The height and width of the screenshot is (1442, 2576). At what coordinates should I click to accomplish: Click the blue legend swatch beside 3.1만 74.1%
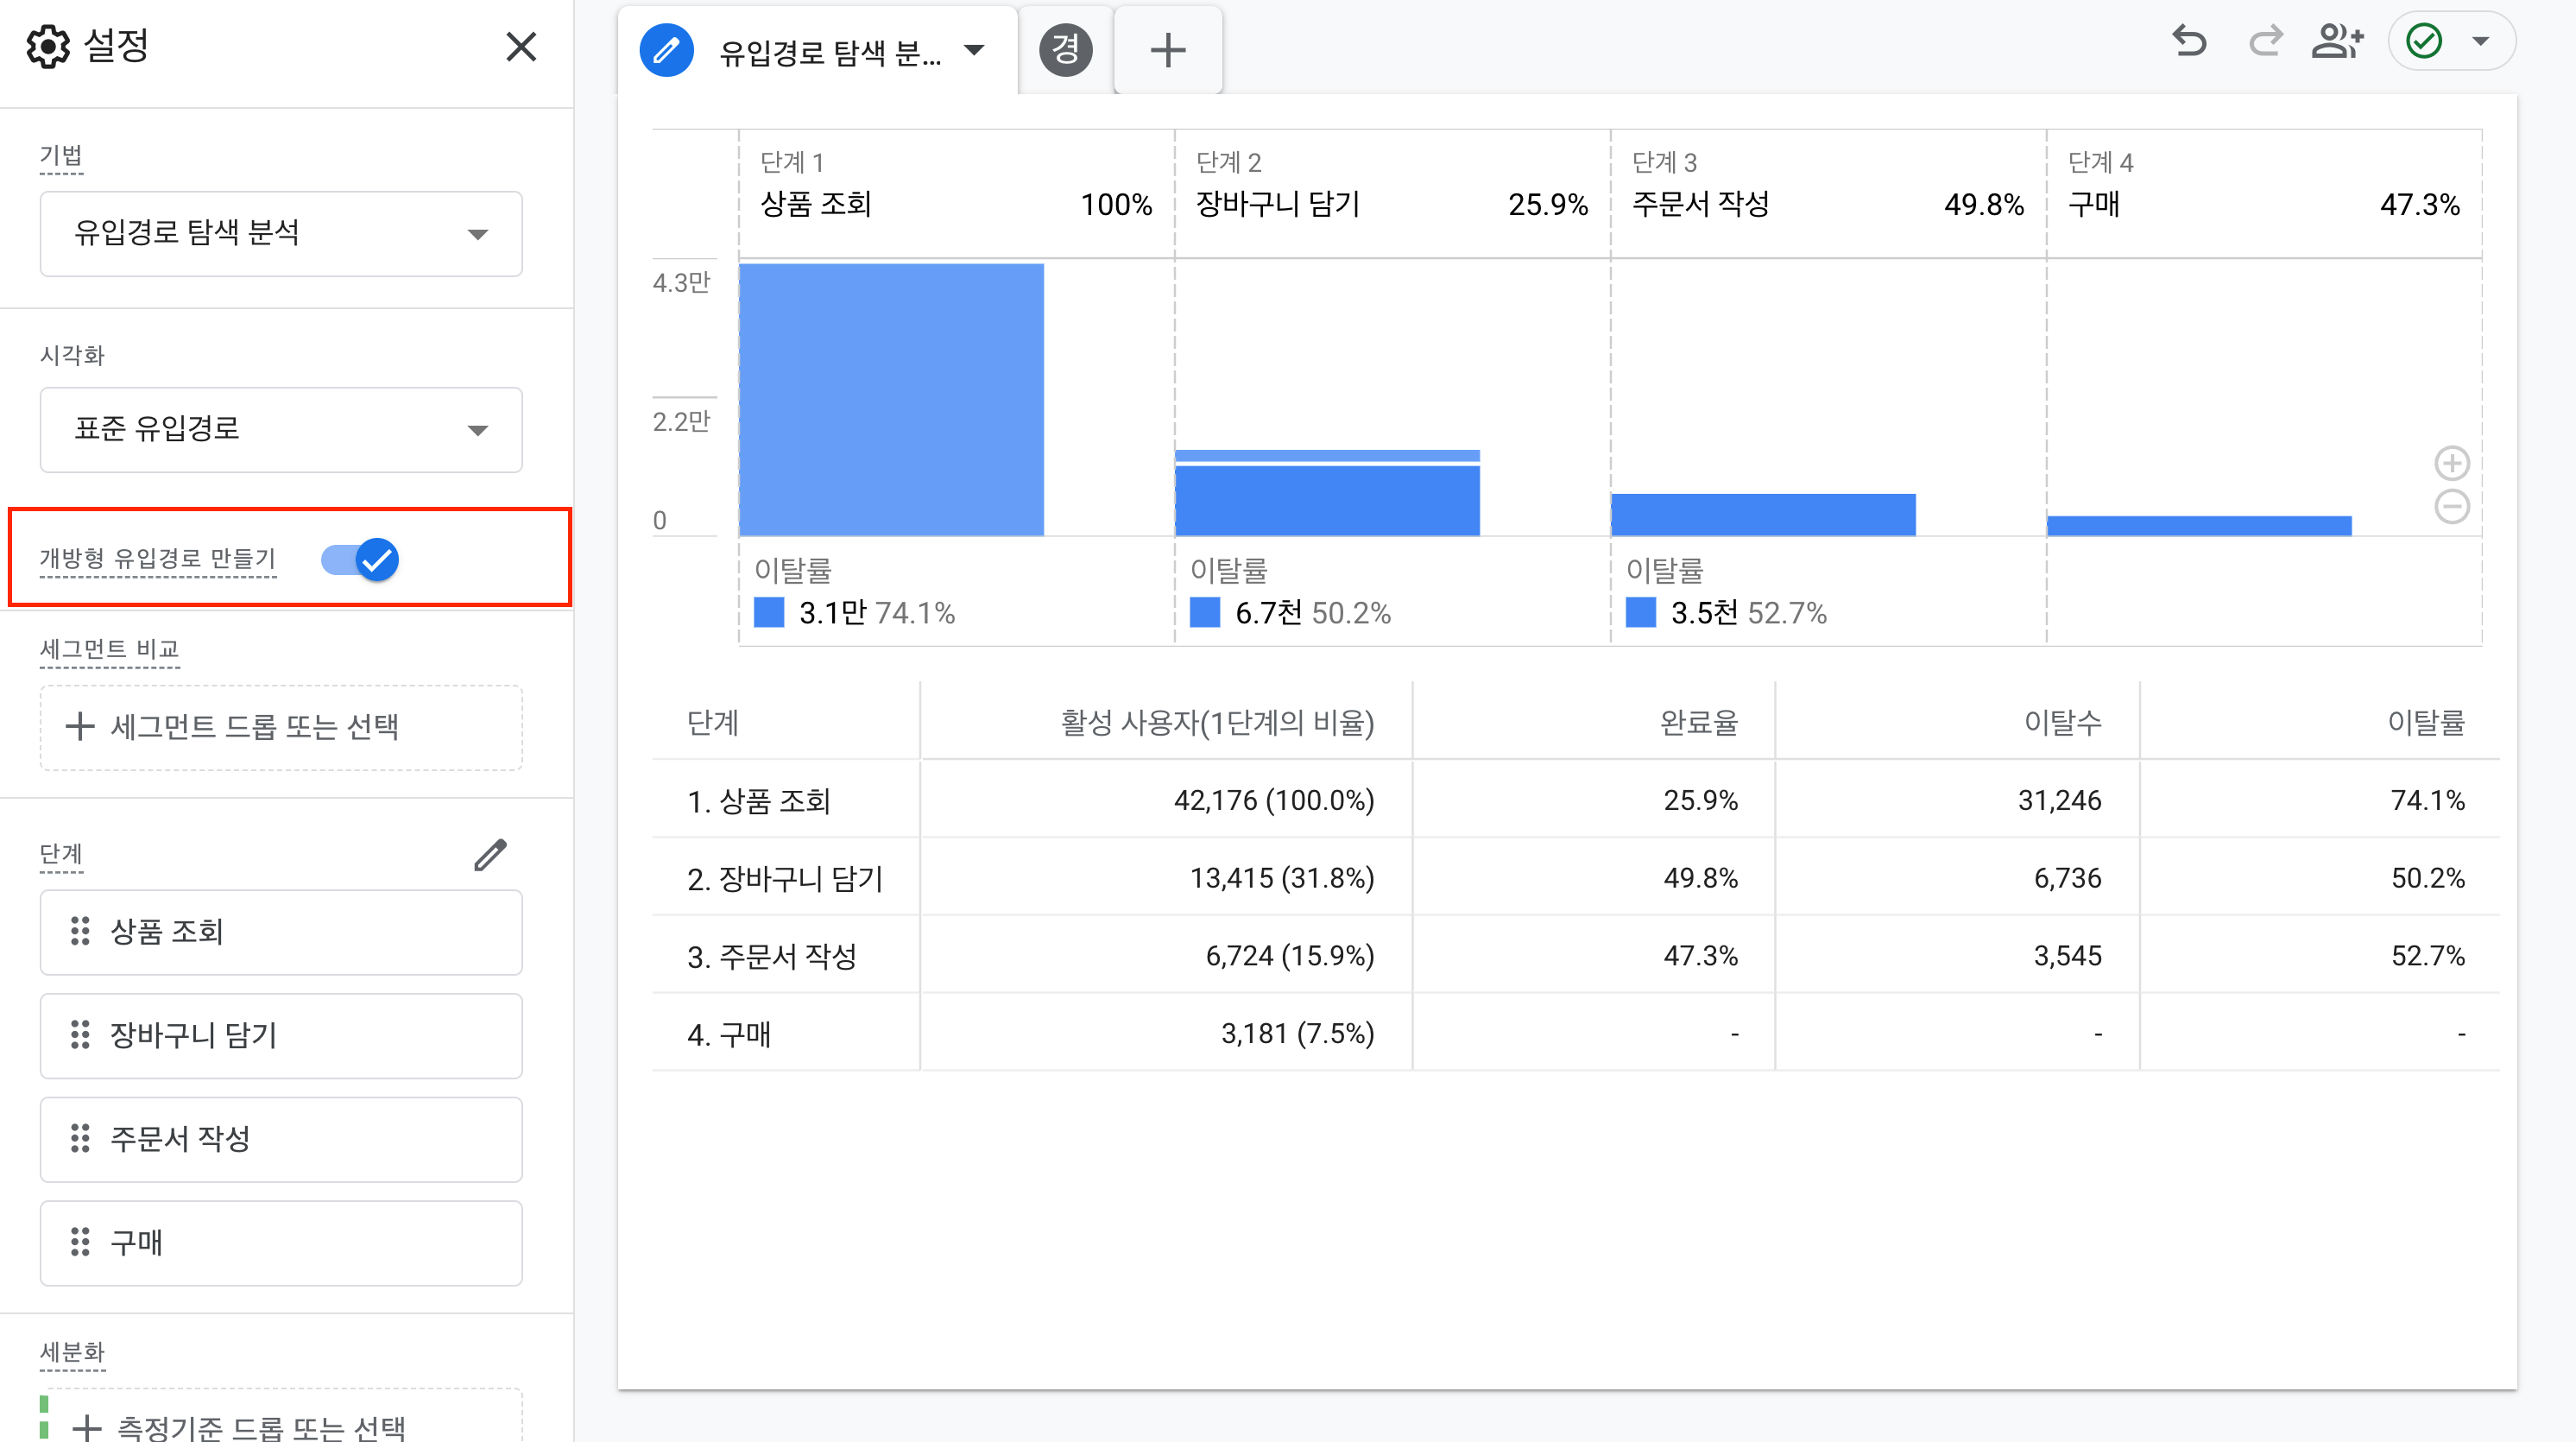768,612
